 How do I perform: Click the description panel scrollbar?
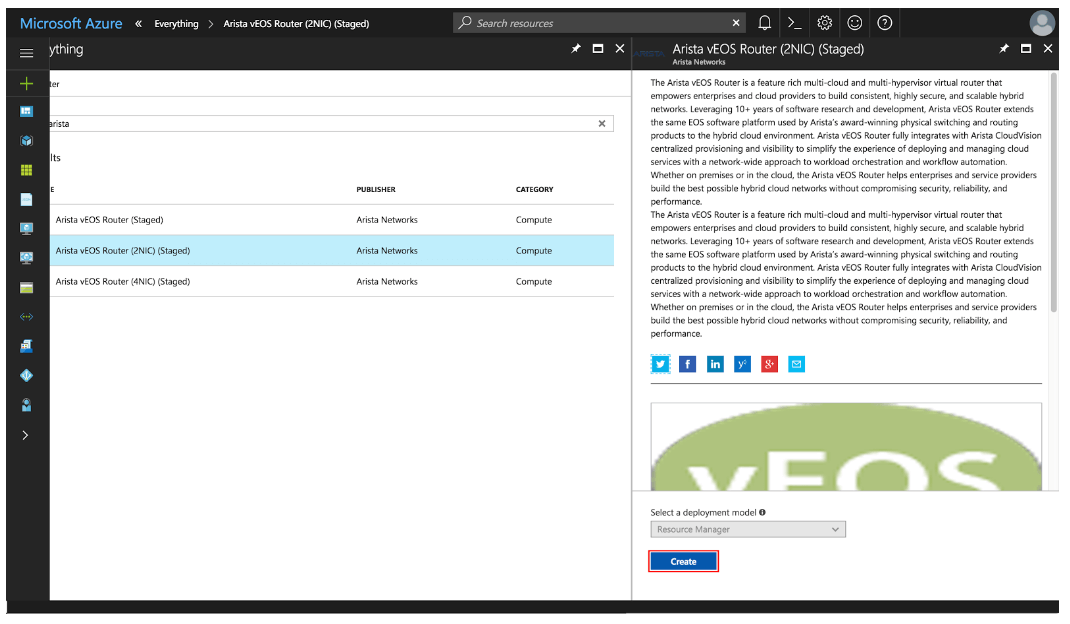coord(1054,193)
